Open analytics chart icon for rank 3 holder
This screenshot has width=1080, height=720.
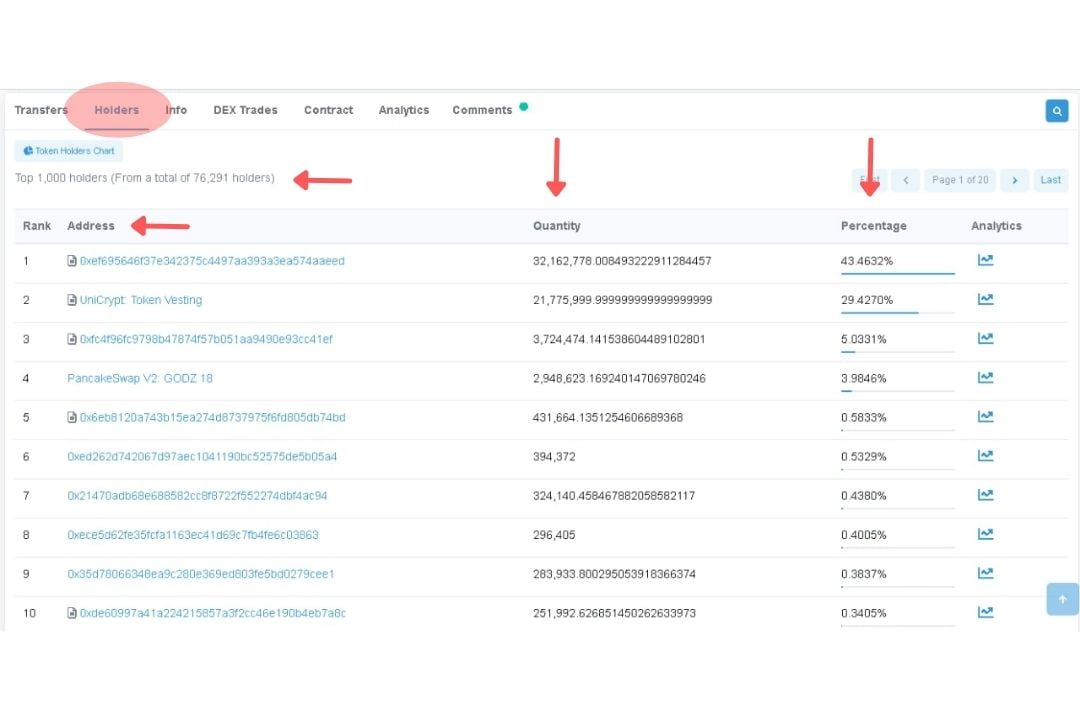[986, 339]
